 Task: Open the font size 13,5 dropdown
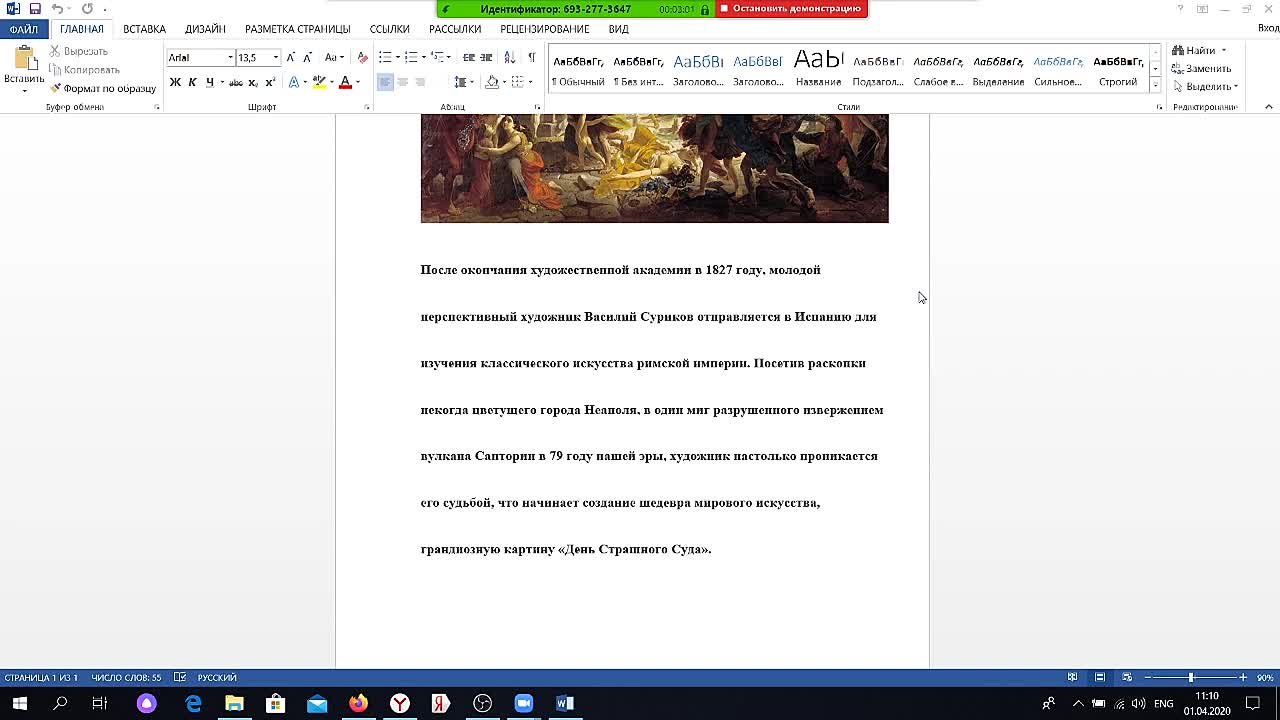[275, 58]
